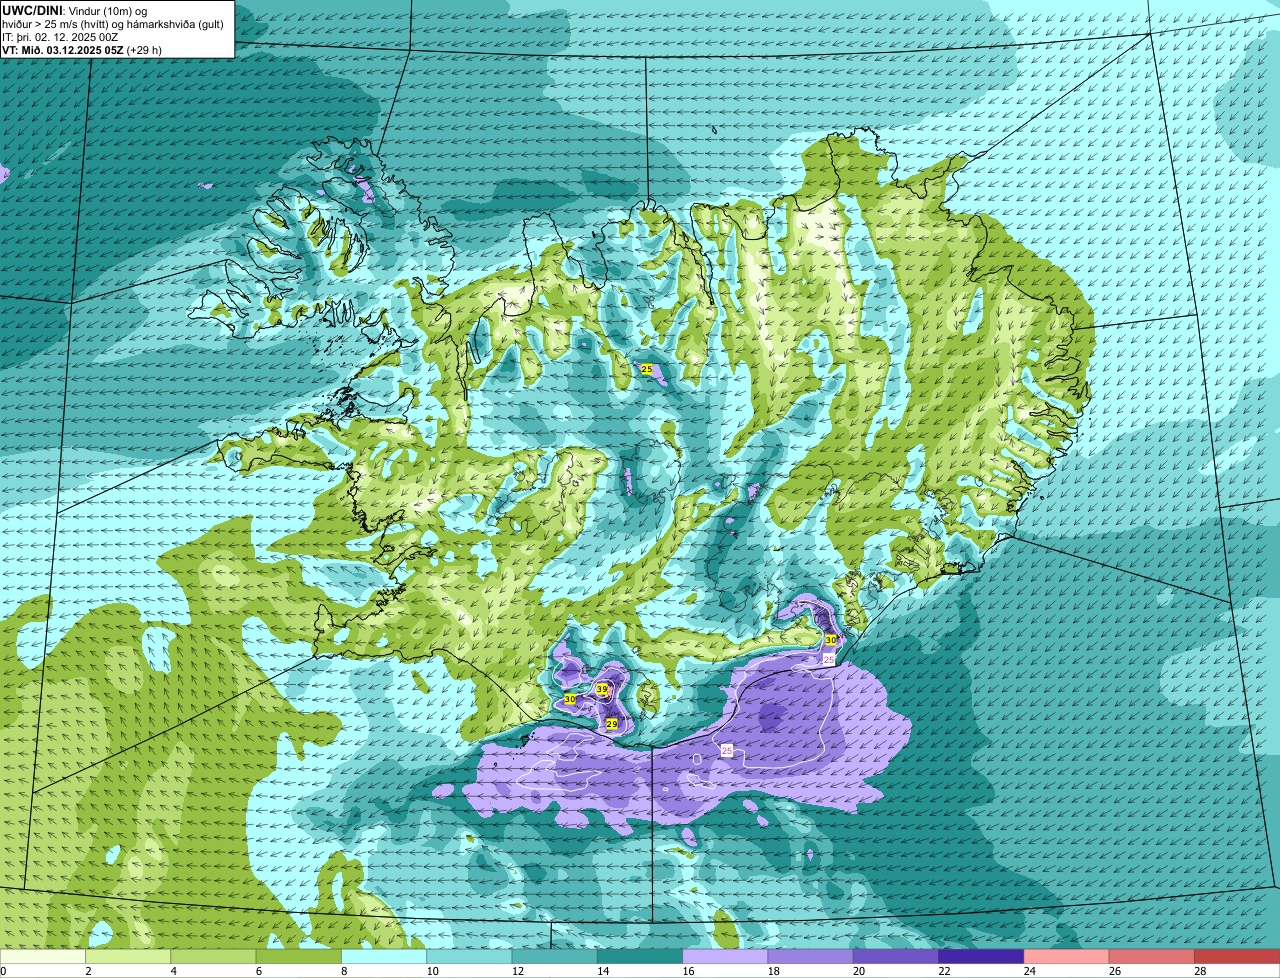The height and width of the screenshot is (978, 1280).
Task: Select the 6–8 m/s olive green legend swatch
Action: coord(299,957)
